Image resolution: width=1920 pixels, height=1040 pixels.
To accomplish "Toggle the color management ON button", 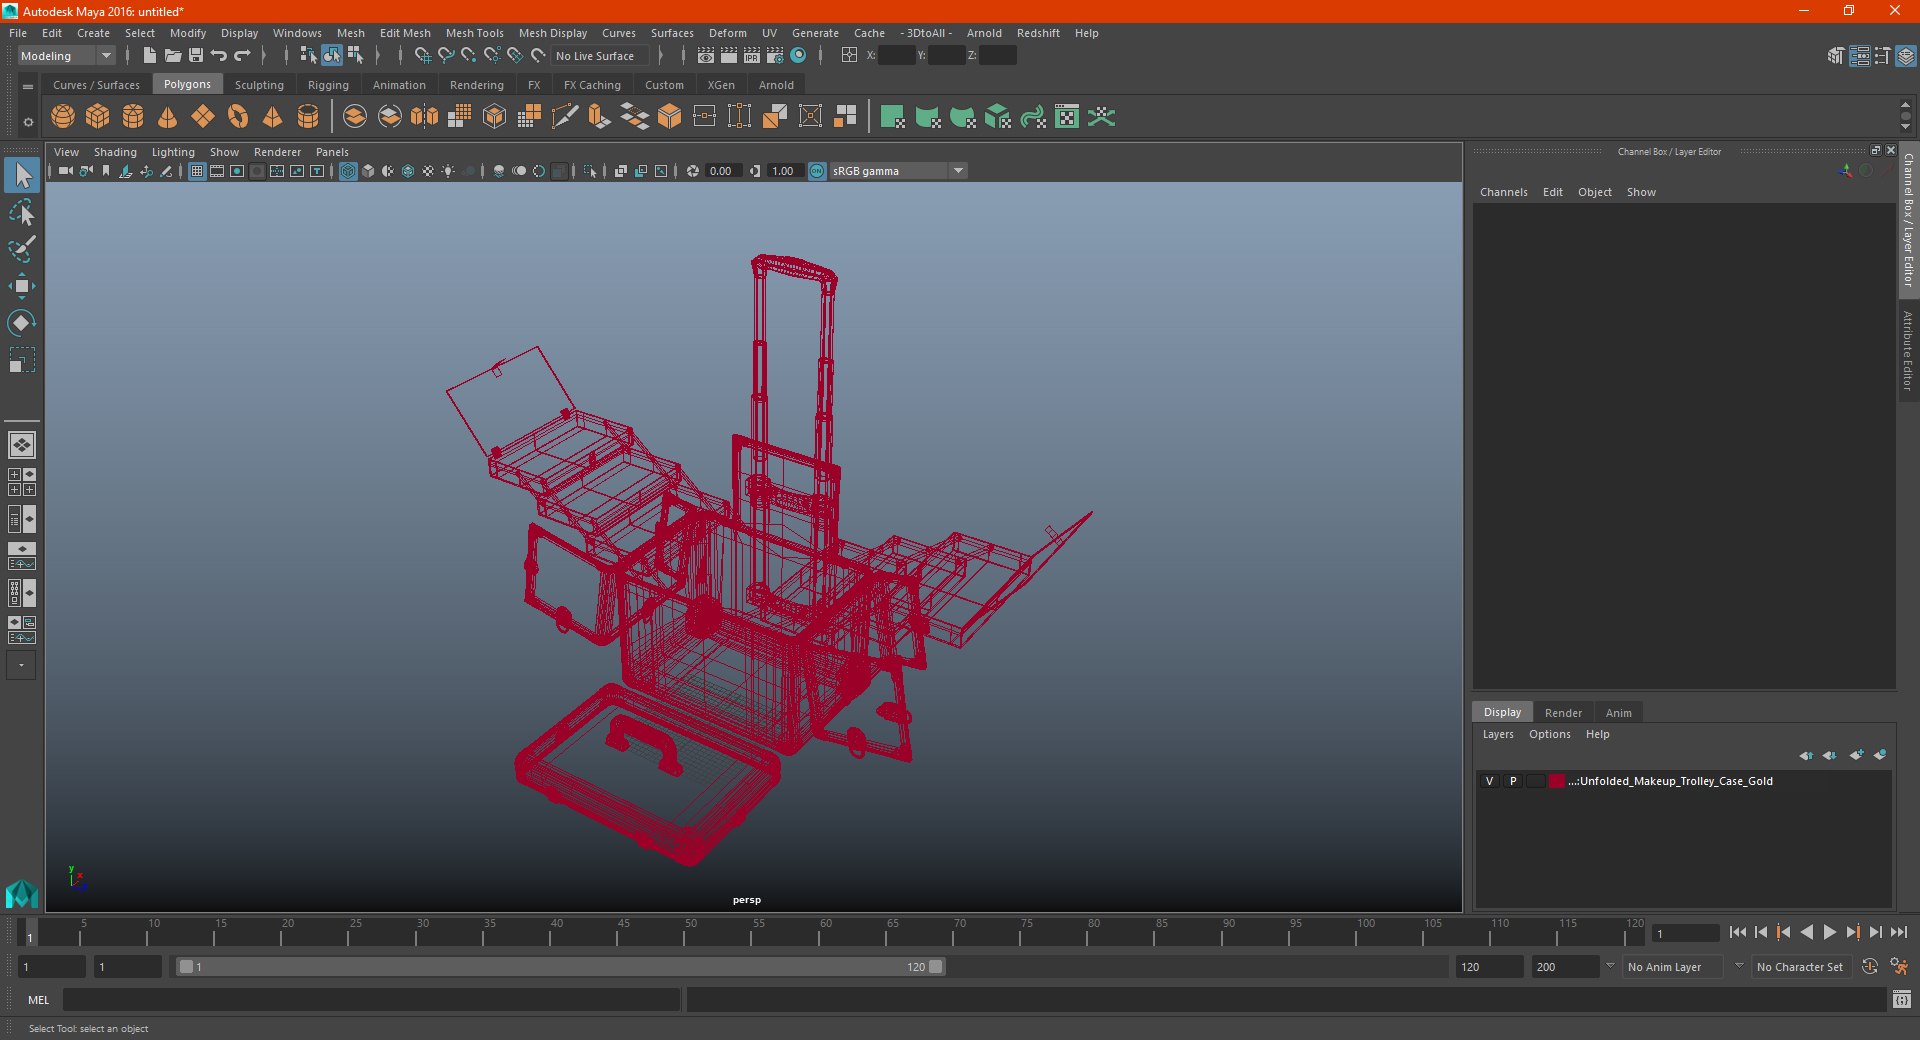I will click(x=817, y=171).
